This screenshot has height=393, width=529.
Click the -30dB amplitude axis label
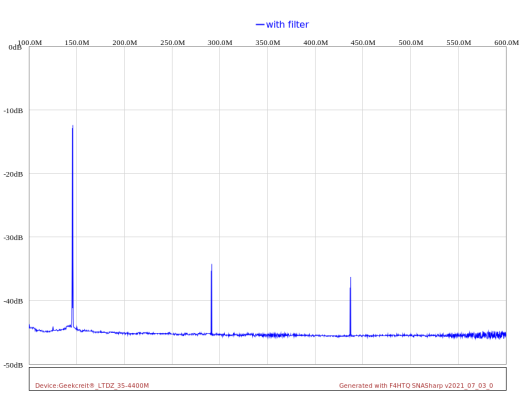[13, 237]
